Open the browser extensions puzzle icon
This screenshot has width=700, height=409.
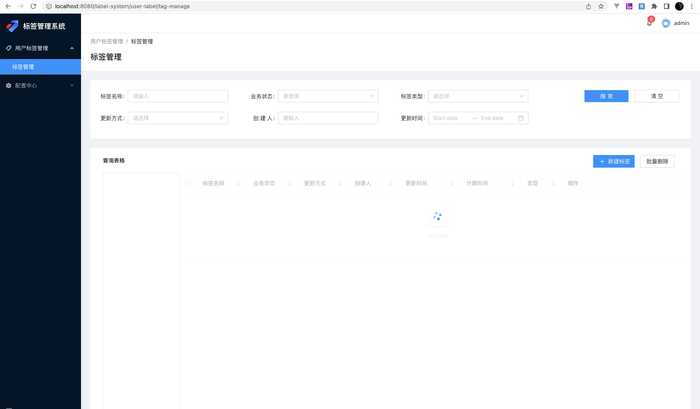click(654, 6)
